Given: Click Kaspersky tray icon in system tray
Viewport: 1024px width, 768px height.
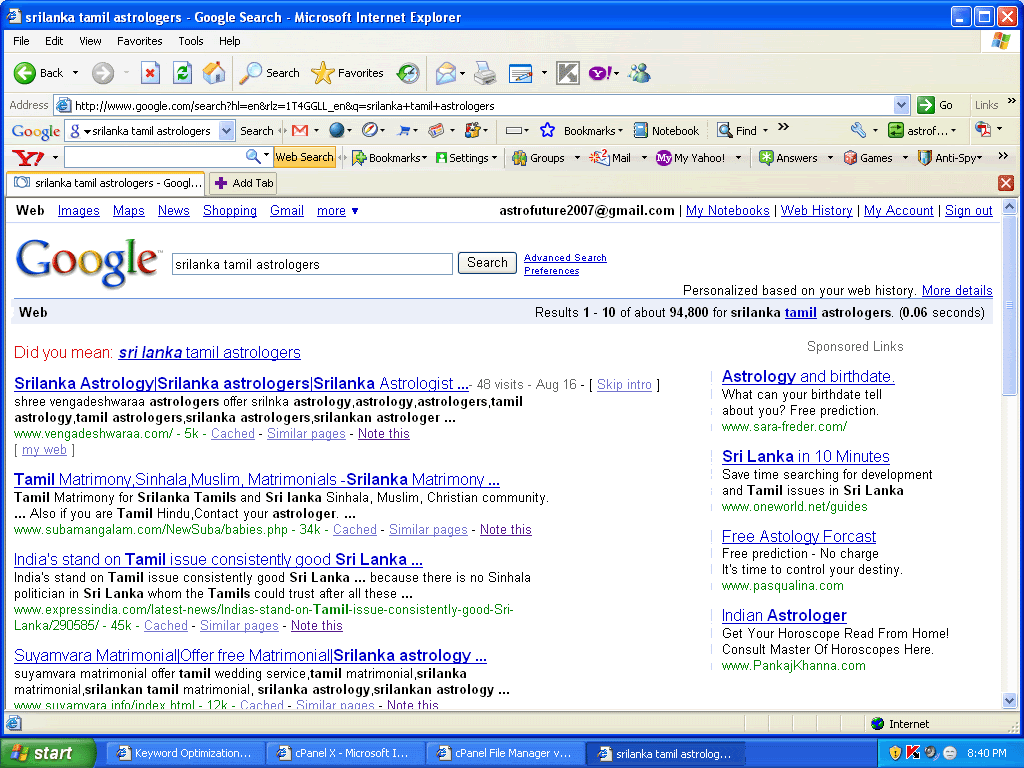Looking at the screenshot, I should 912,753.
